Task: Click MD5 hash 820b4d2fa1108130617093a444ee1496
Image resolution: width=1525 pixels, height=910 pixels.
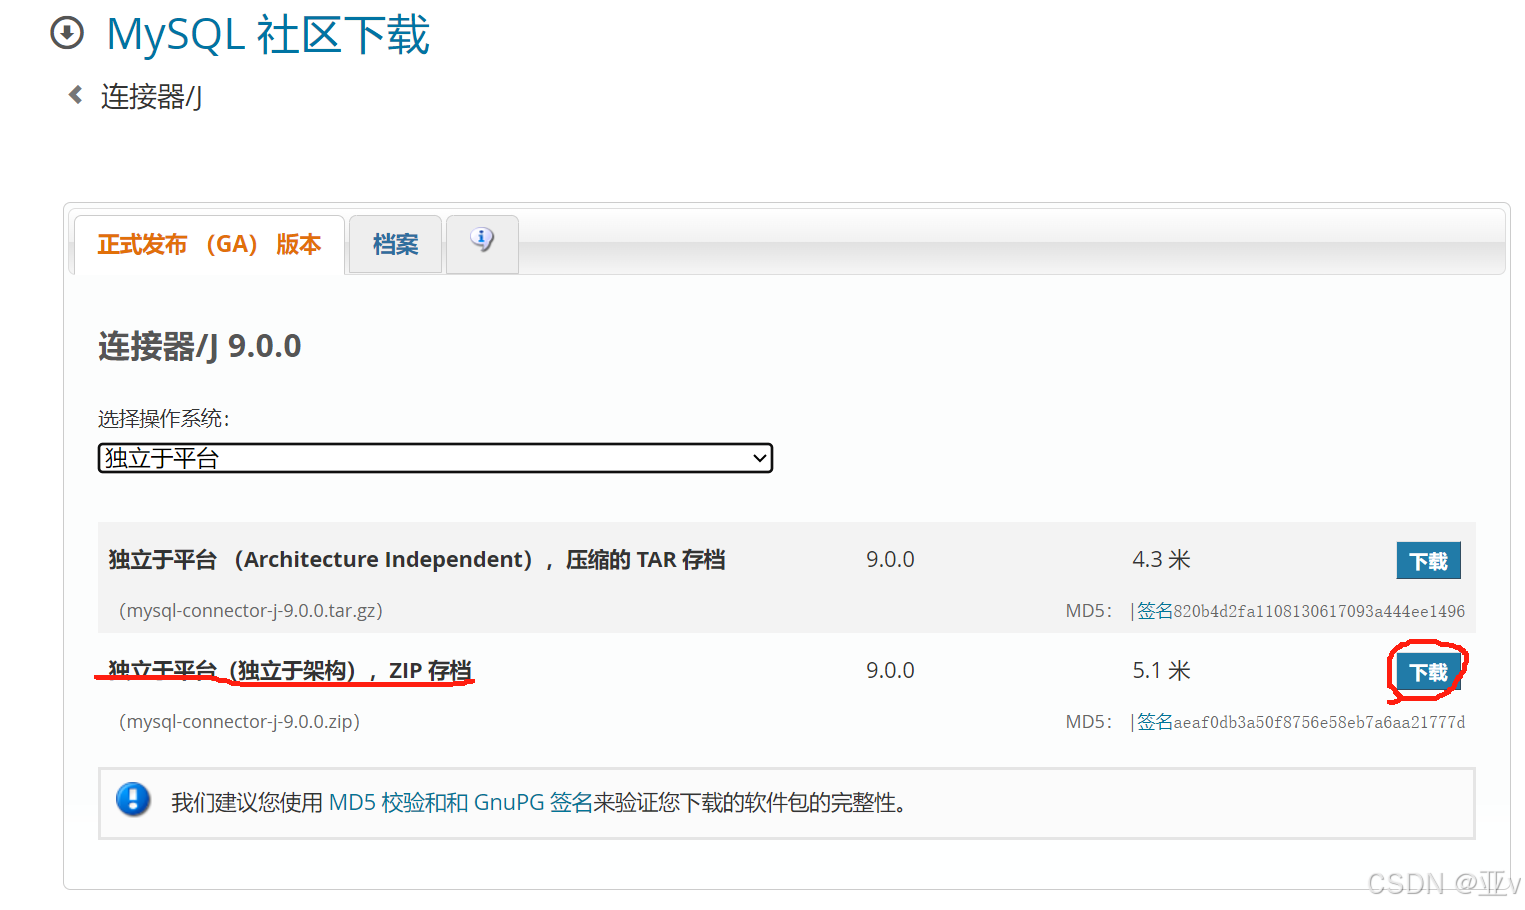Action: (1319, 611)
